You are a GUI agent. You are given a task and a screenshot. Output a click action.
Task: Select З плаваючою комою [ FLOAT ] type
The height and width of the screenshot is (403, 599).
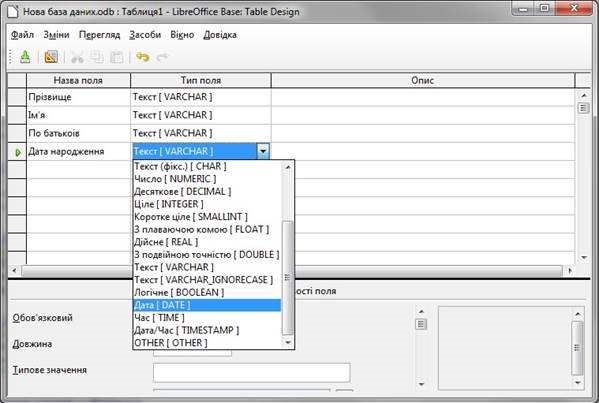pyautogui.click(x=207, y=229)
